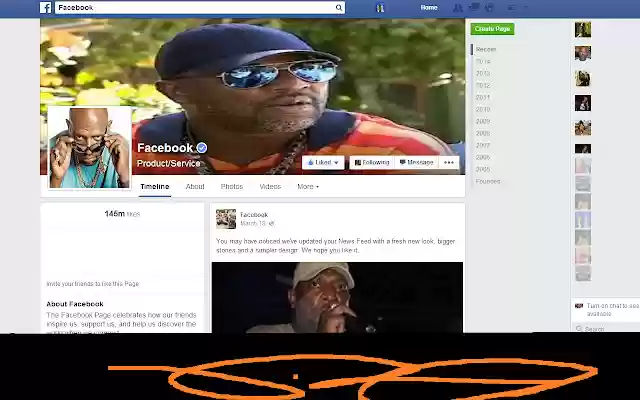Jump to 2008 in the timeline navigator
Screen dimensions: 640x400
coord(483,133)
